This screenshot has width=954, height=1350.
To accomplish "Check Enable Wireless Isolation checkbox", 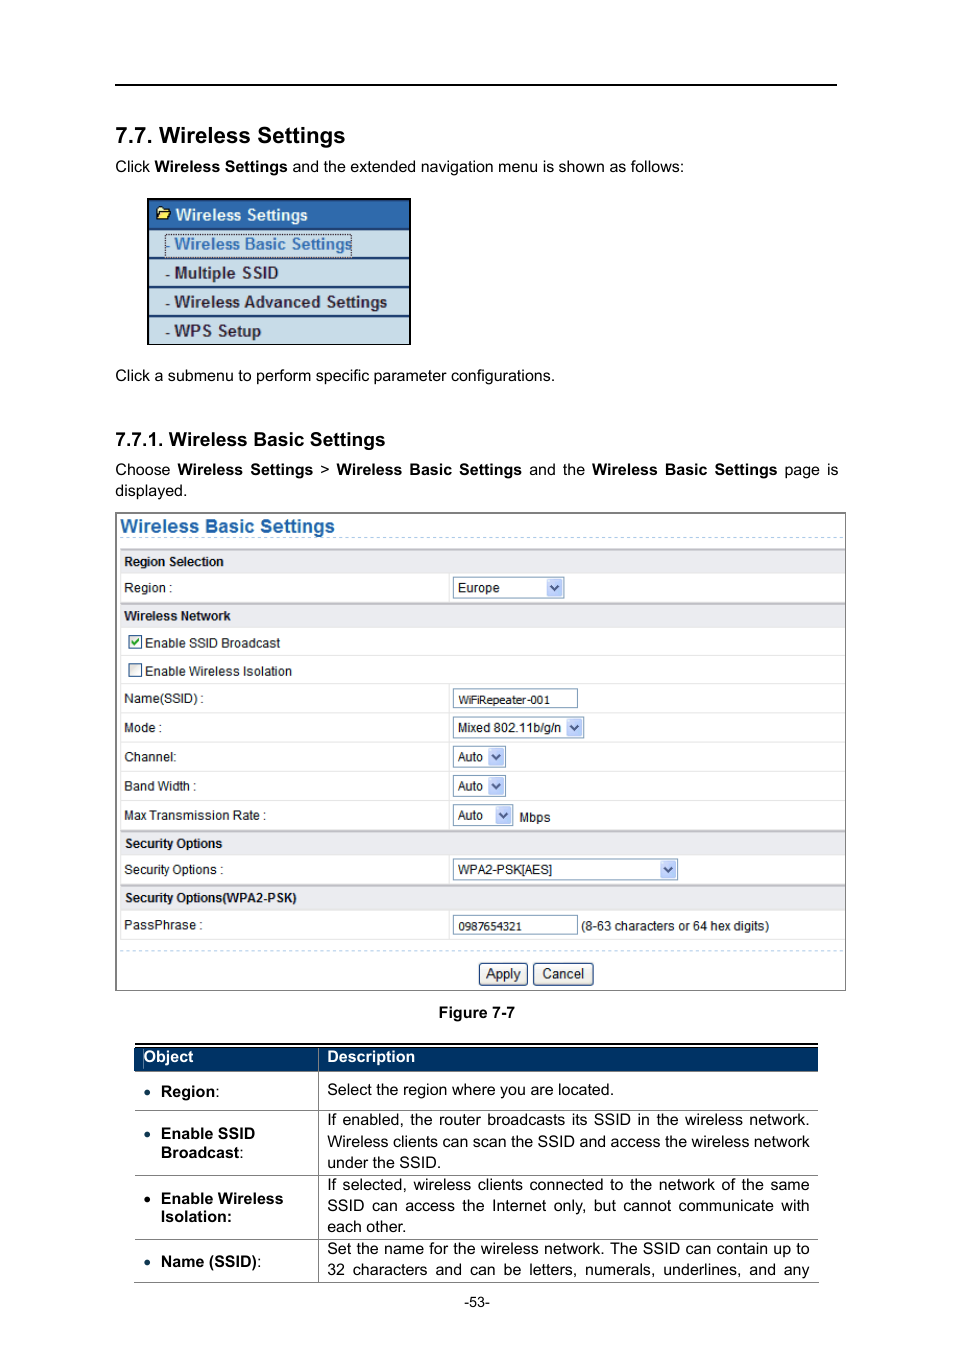I will (135, 670).
